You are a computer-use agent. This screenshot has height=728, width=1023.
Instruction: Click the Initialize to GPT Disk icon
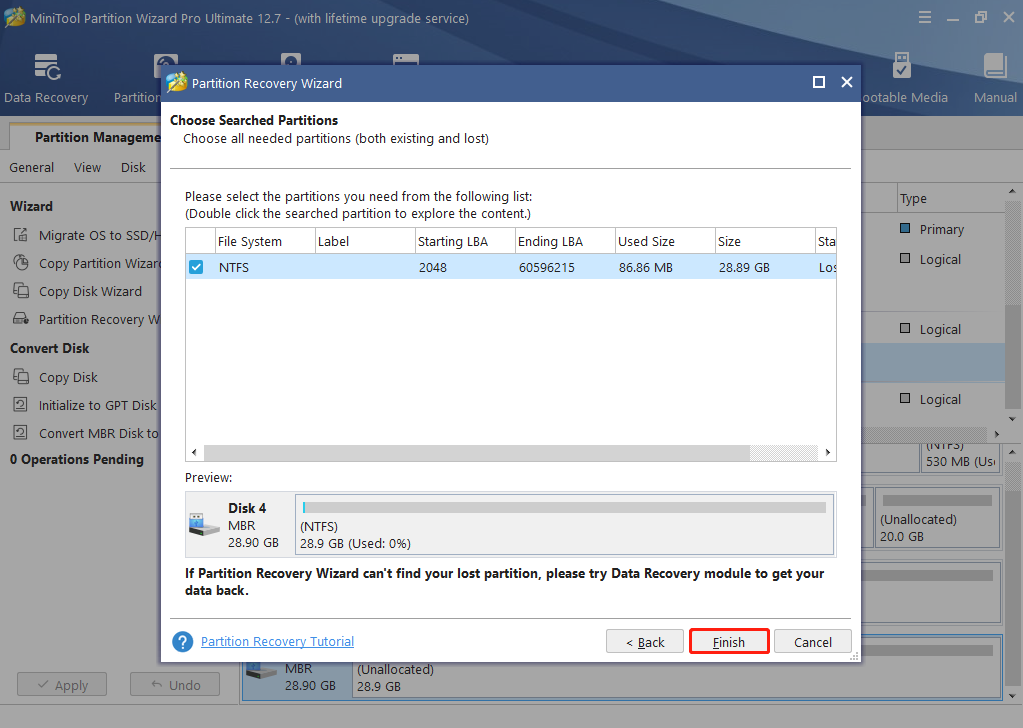[21, 405]
